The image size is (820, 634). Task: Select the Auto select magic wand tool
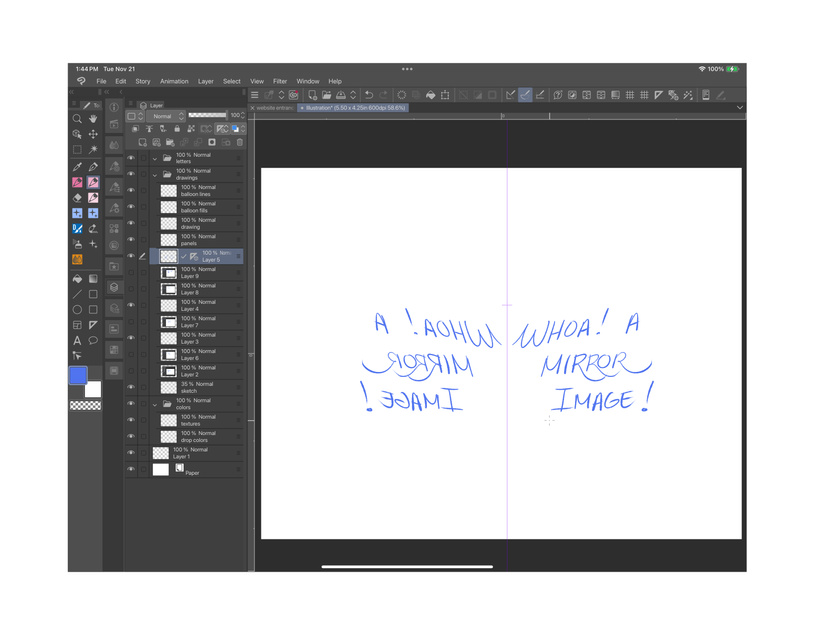click(x=93, y=150)
